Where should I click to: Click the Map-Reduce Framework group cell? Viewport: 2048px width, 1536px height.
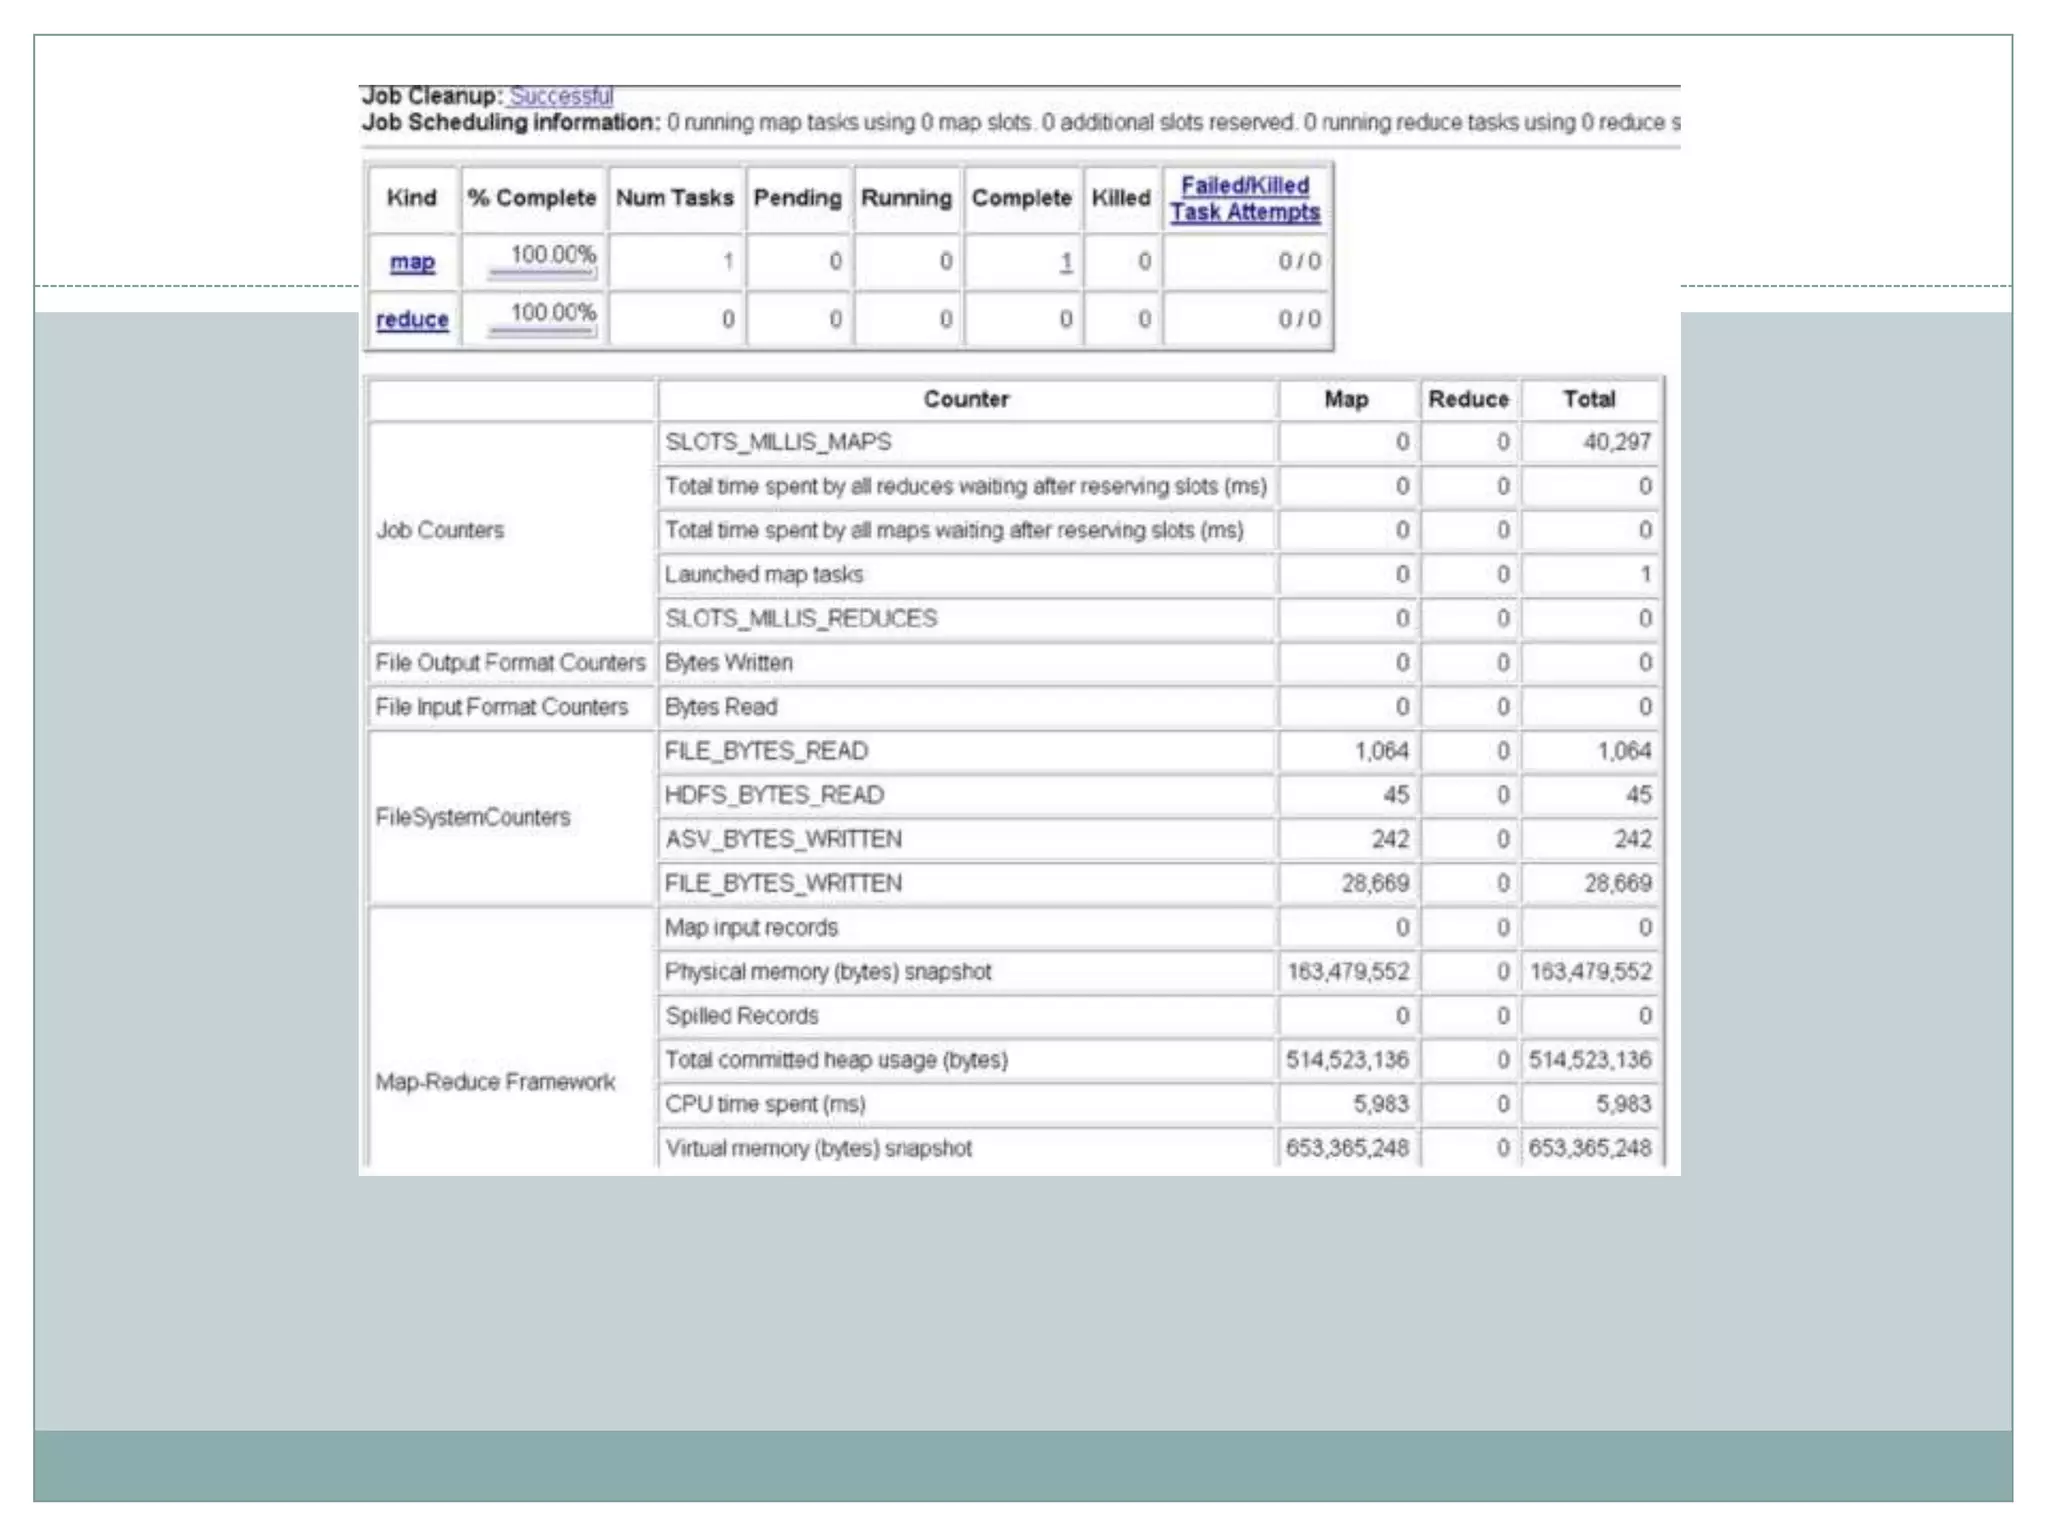pyautogui.click(x=495, y=1082)
